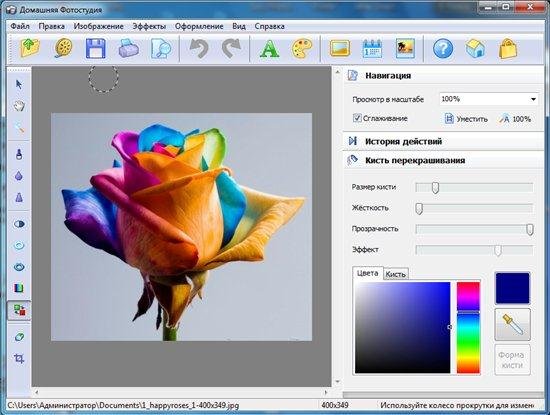
Task: Open the Просмотр в масштабе 100% dropdown
Action: [x=489, y=99]
